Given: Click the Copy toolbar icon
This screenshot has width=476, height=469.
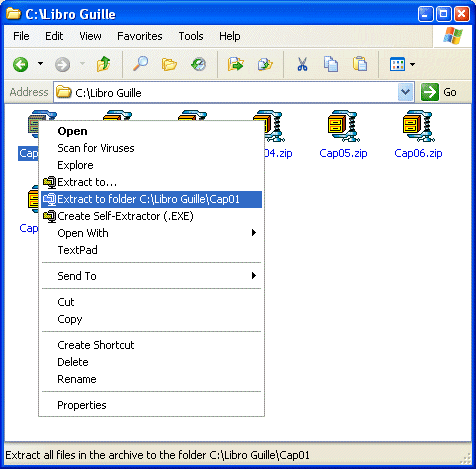Looking at the screenshot, I should 331,64.
